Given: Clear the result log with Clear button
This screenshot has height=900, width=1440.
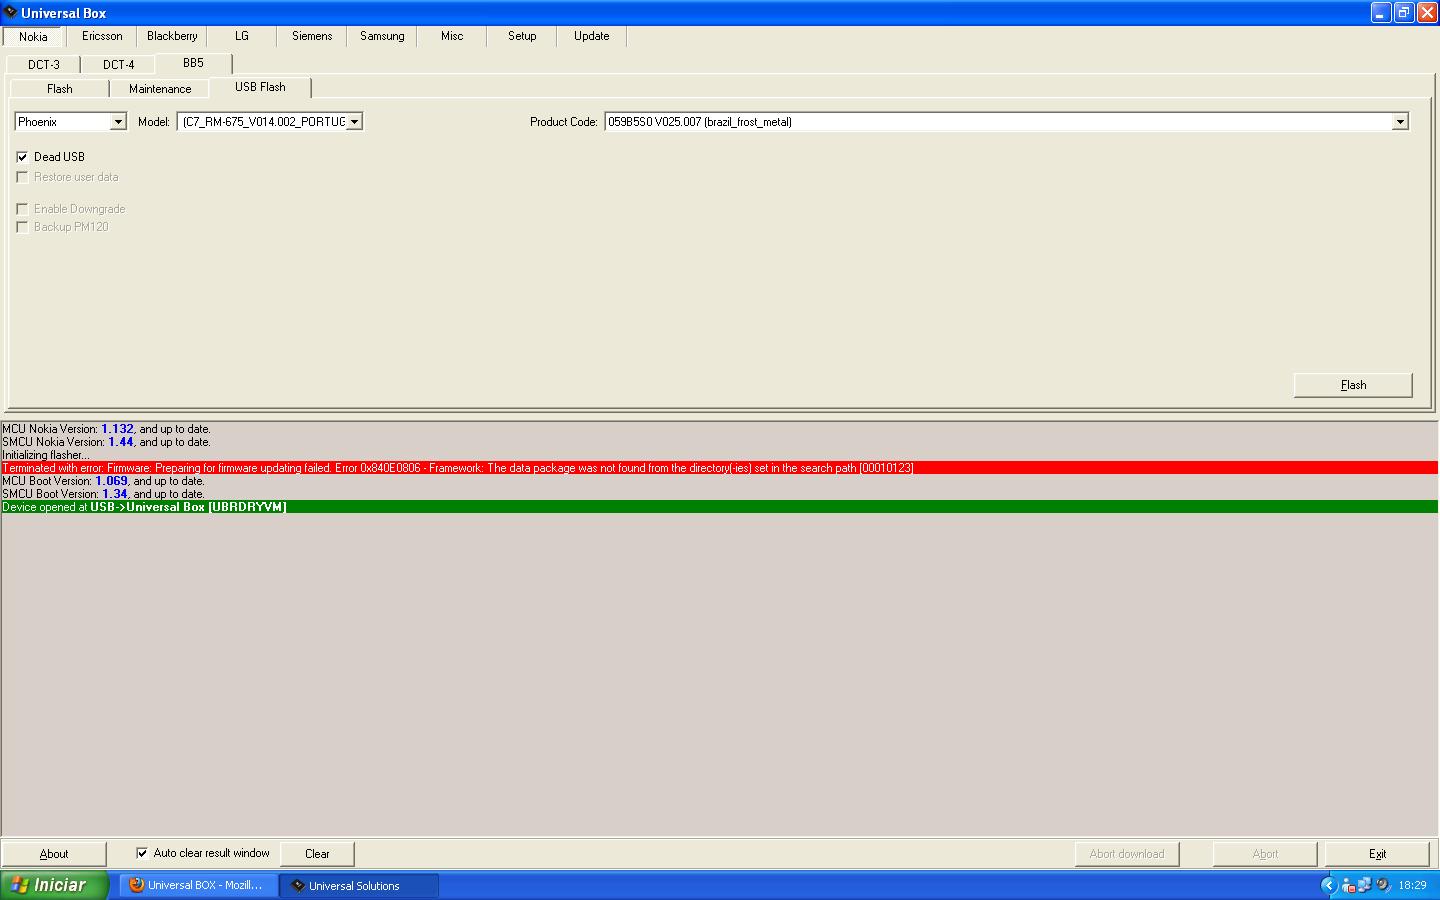Looking at the screenshot, I should pyautogui.click(x=317, y=854).
